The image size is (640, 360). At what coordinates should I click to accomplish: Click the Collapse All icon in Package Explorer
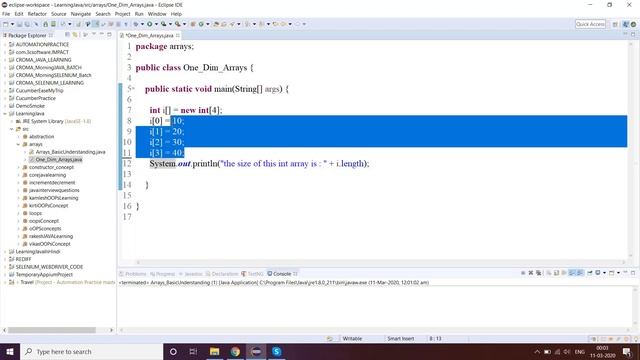pos(67,35)
